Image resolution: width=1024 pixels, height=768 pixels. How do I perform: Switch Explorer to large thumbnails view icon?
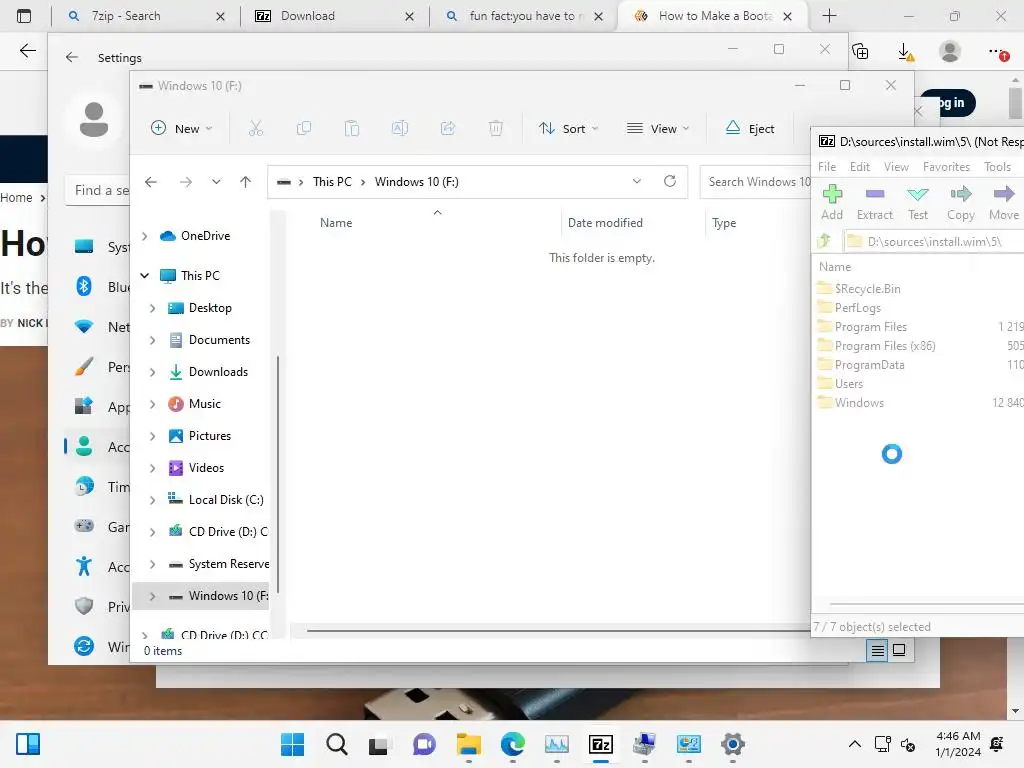pyautogui.click(x=899, y=650)
